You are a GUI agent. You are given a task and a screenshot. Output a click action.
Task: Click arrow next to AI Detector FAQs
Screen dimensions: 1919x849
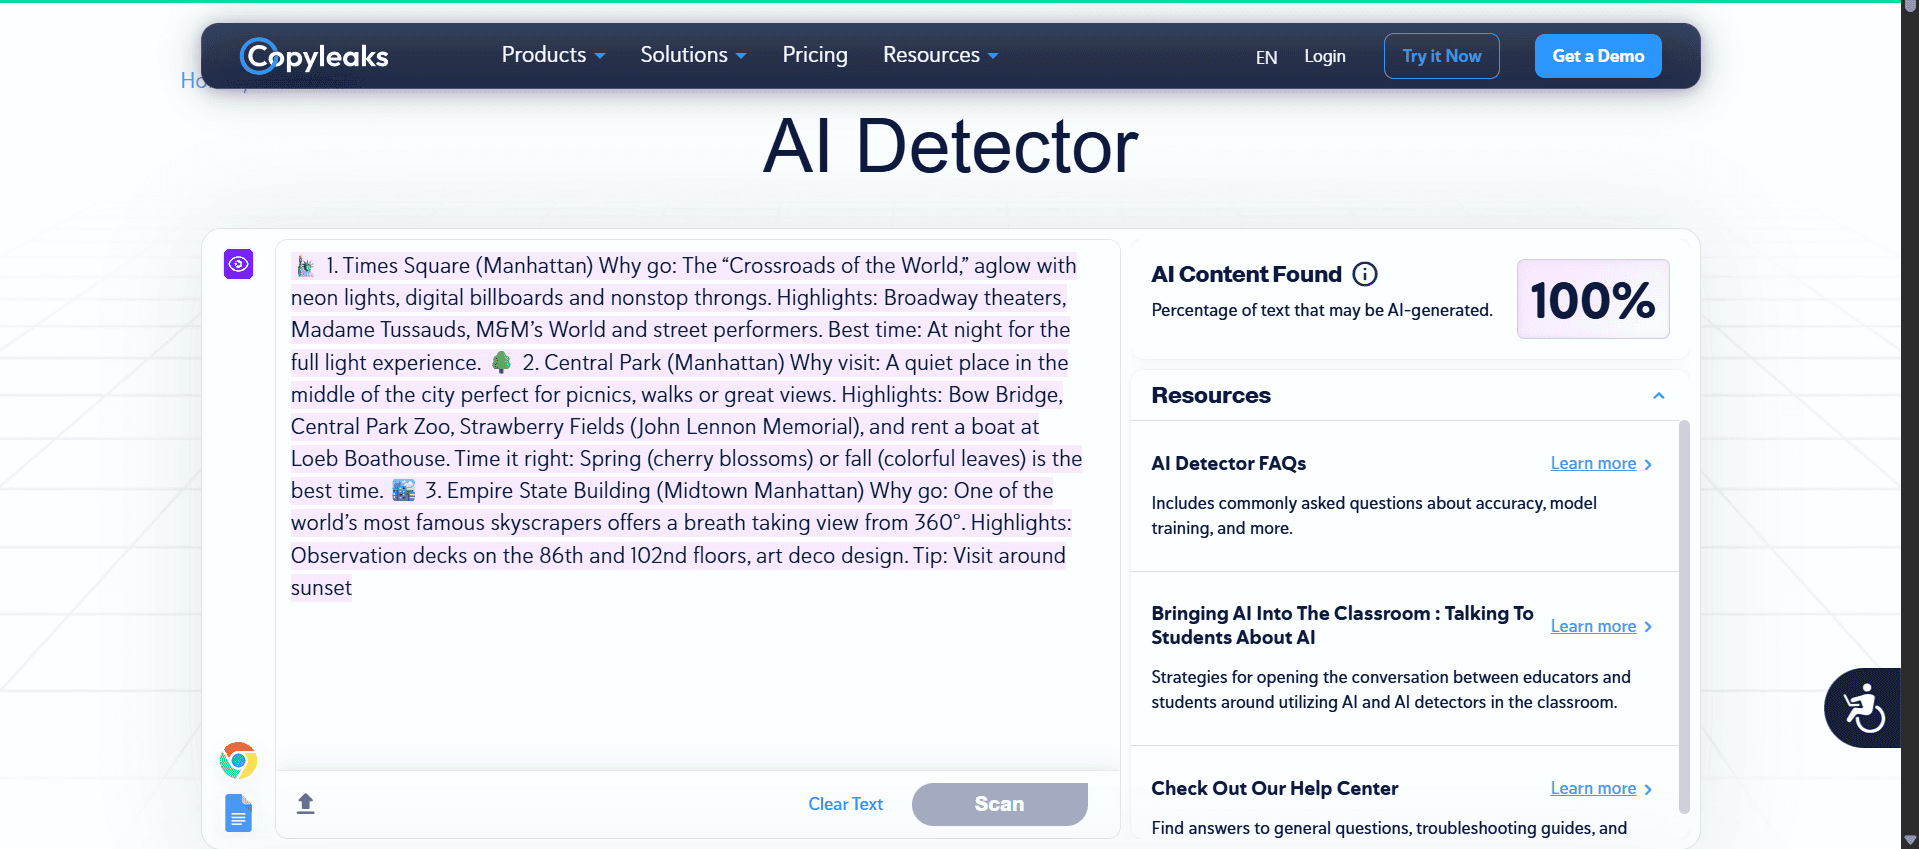pos(1648,464)
